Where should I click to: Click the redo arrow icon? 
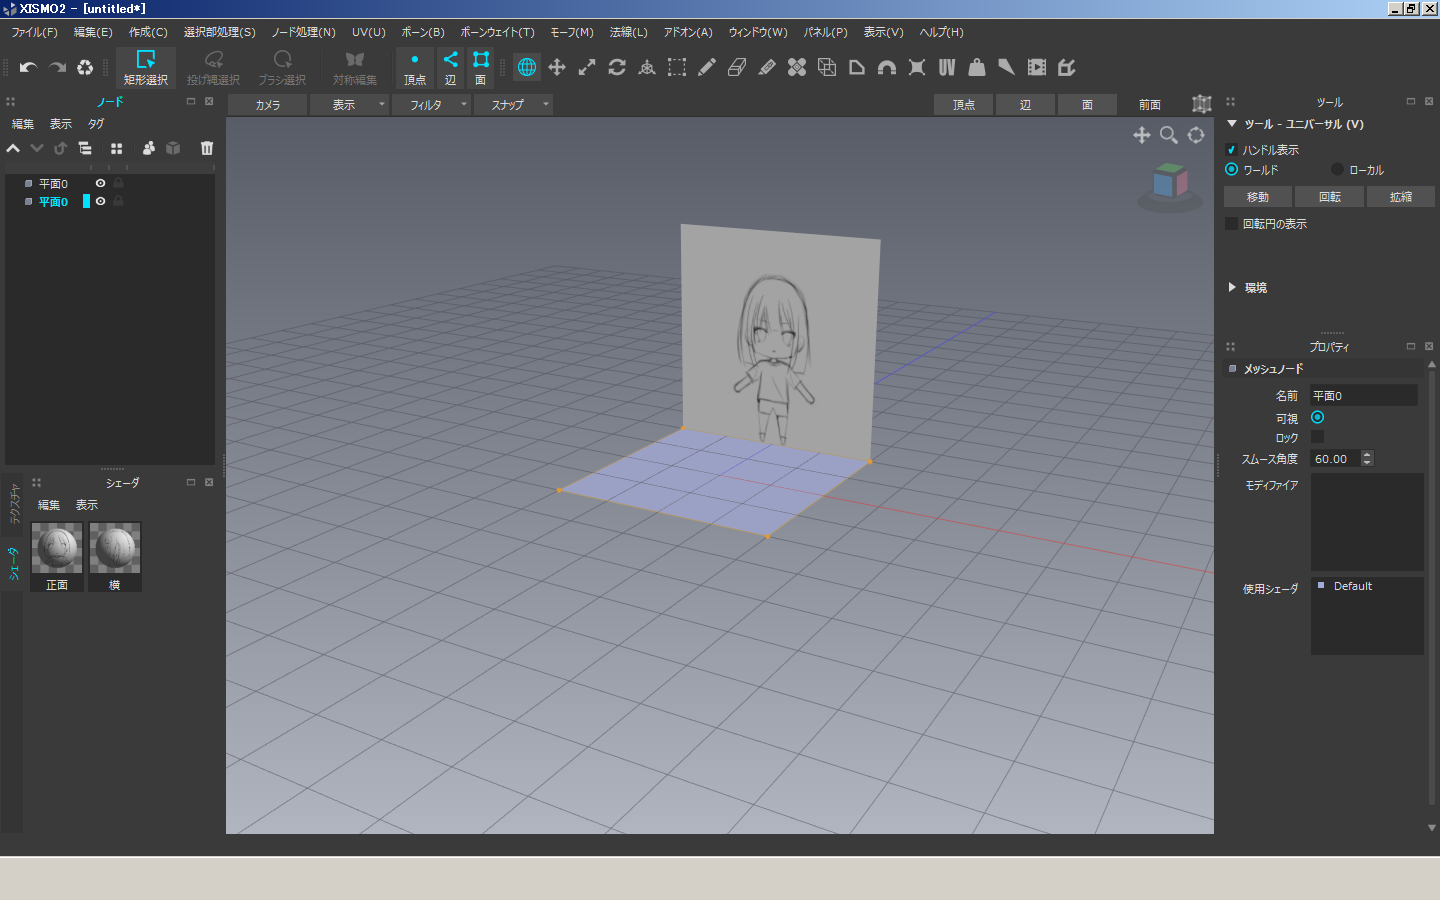coord(57,67)
